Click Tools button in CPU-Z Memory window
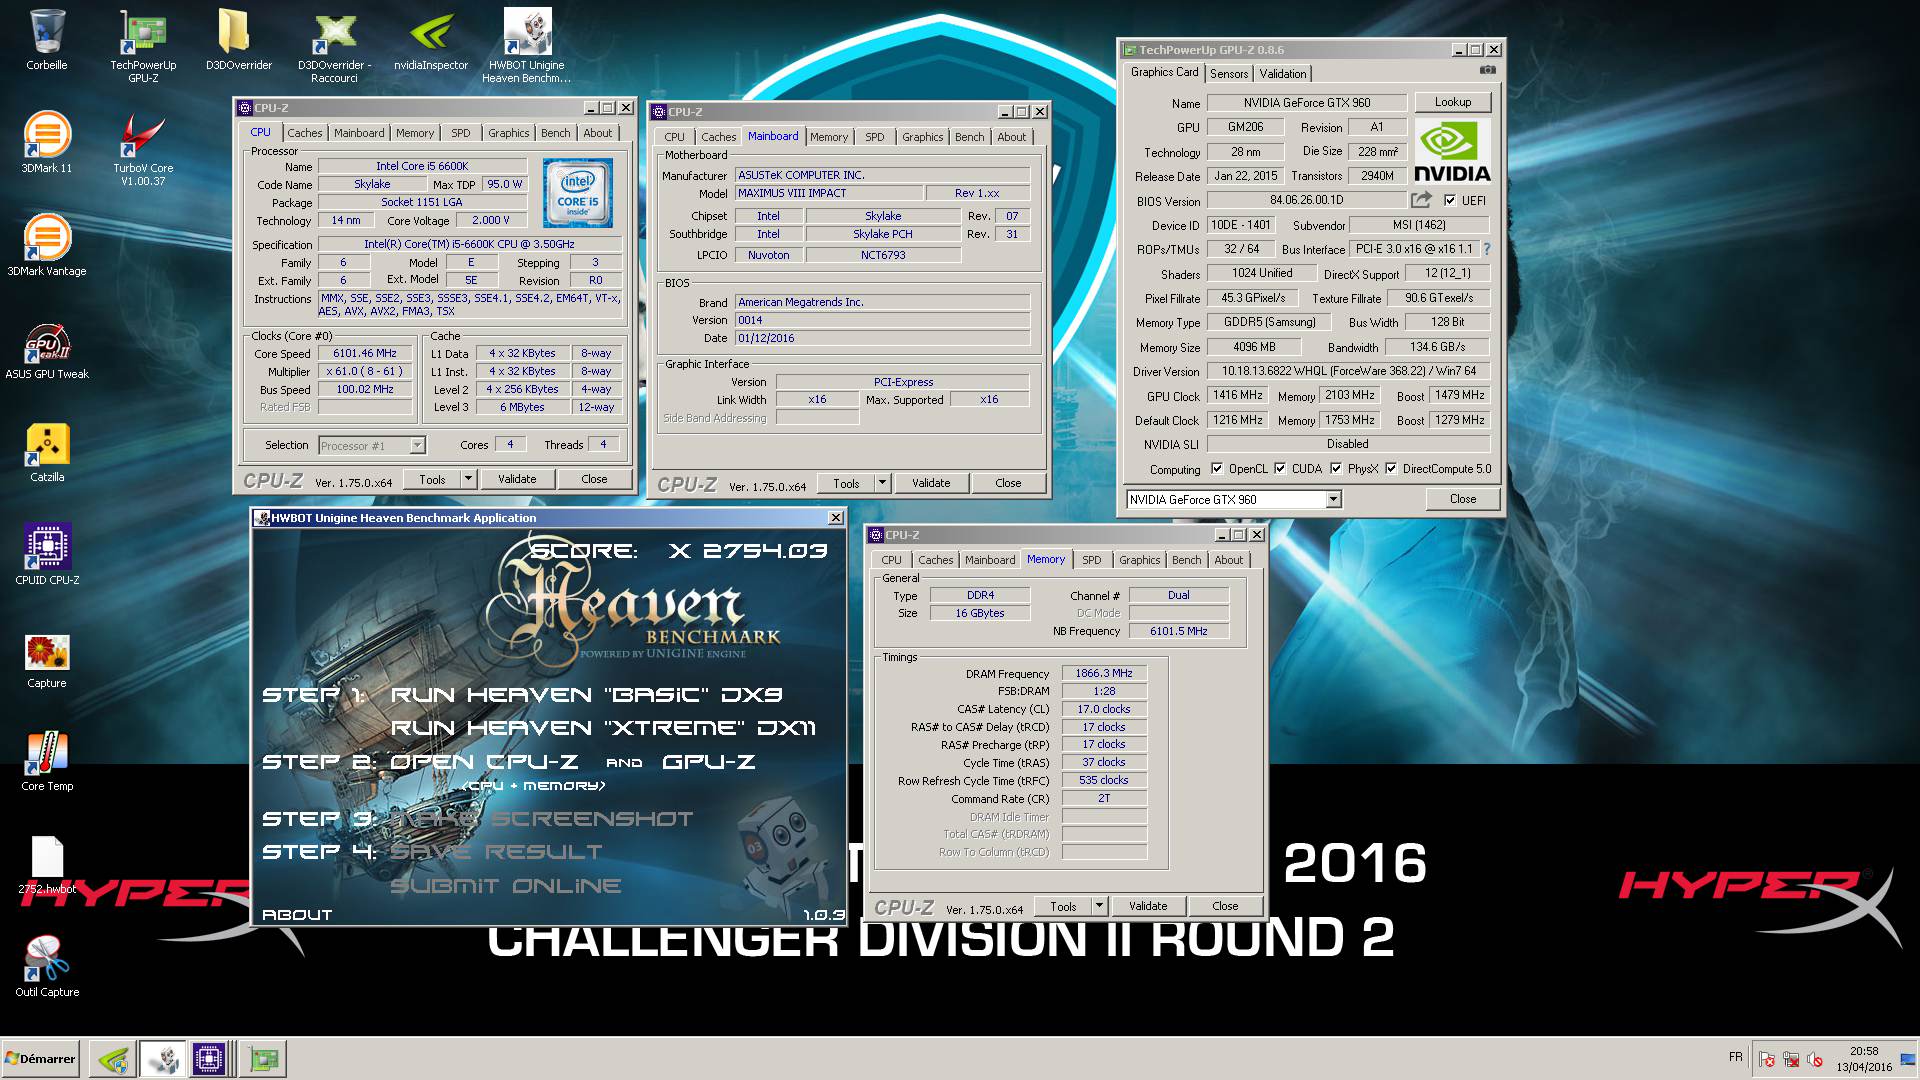The width and height of the screenshot is (1920, 1080). pyautogui.click(x=1063, y=906)
